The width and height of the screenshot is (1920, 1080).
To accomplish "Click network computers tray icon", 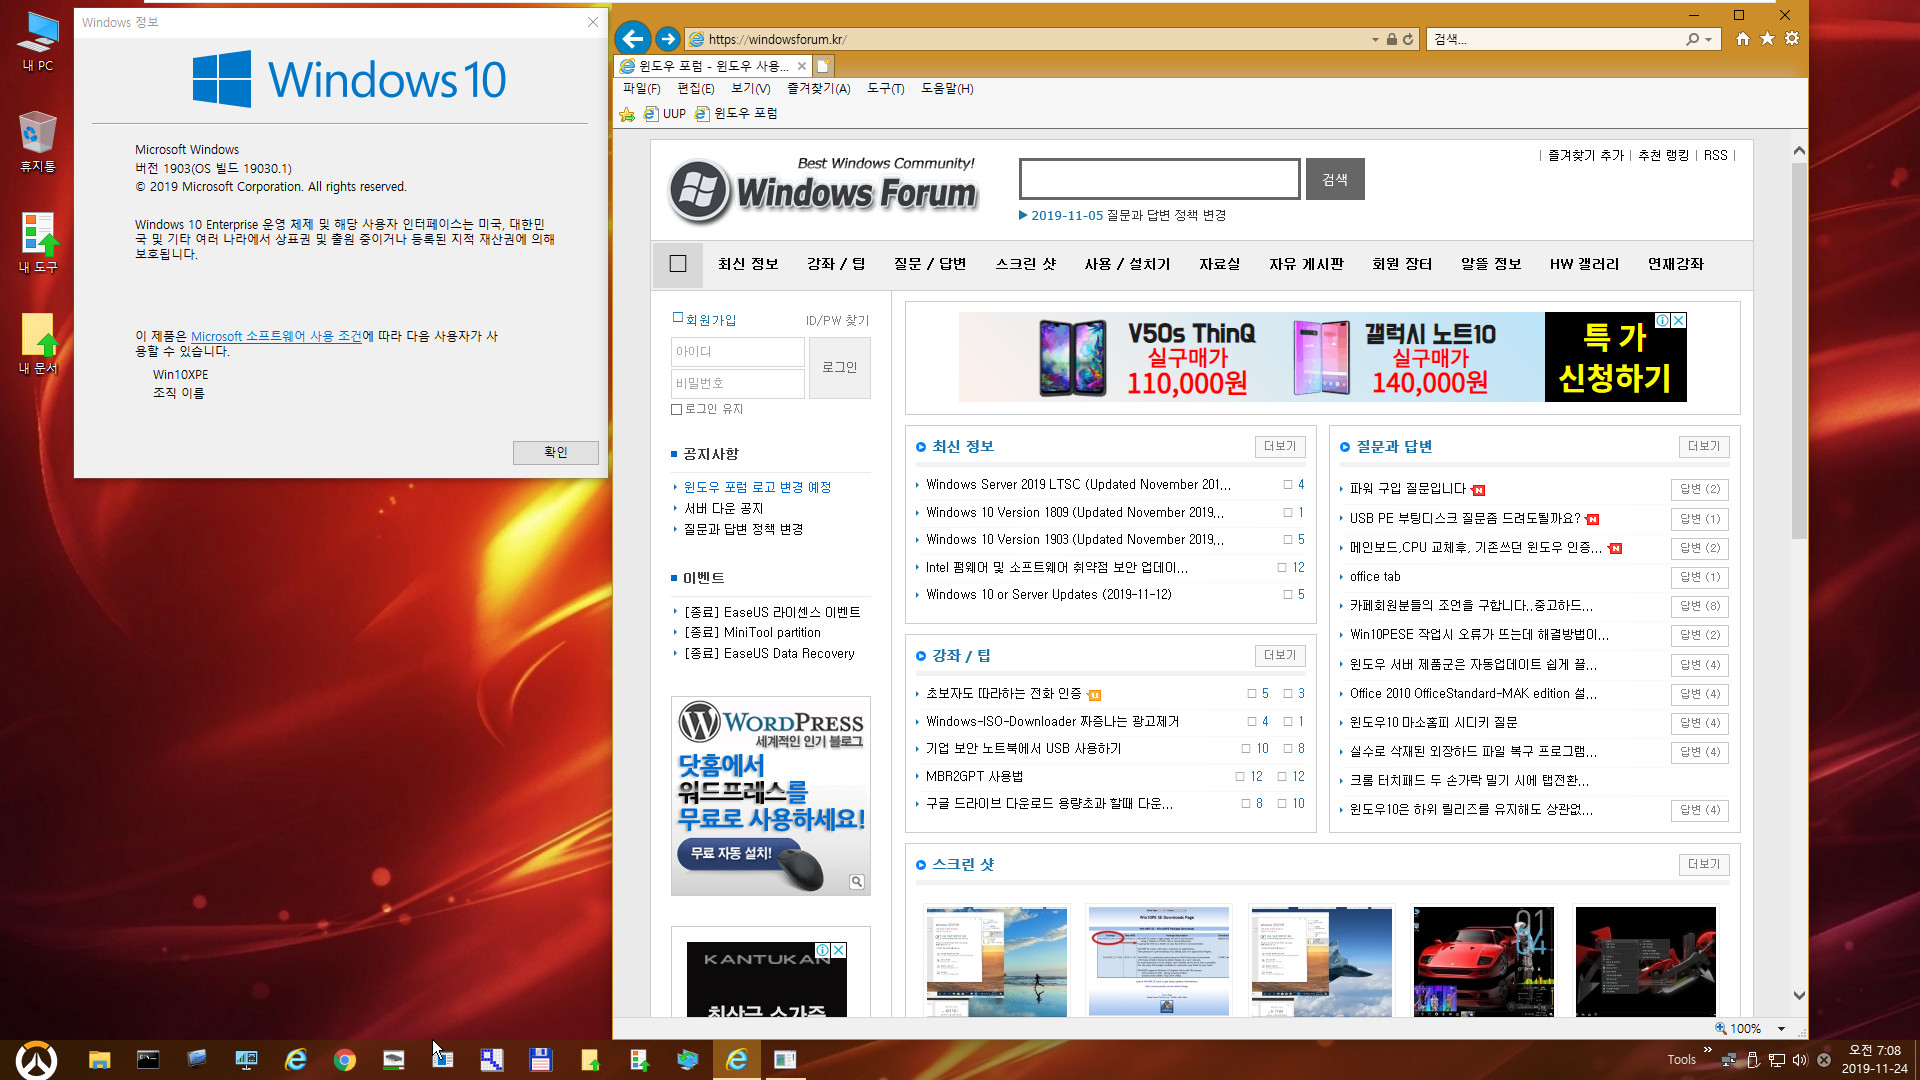I will (x=1729, y=1060).
